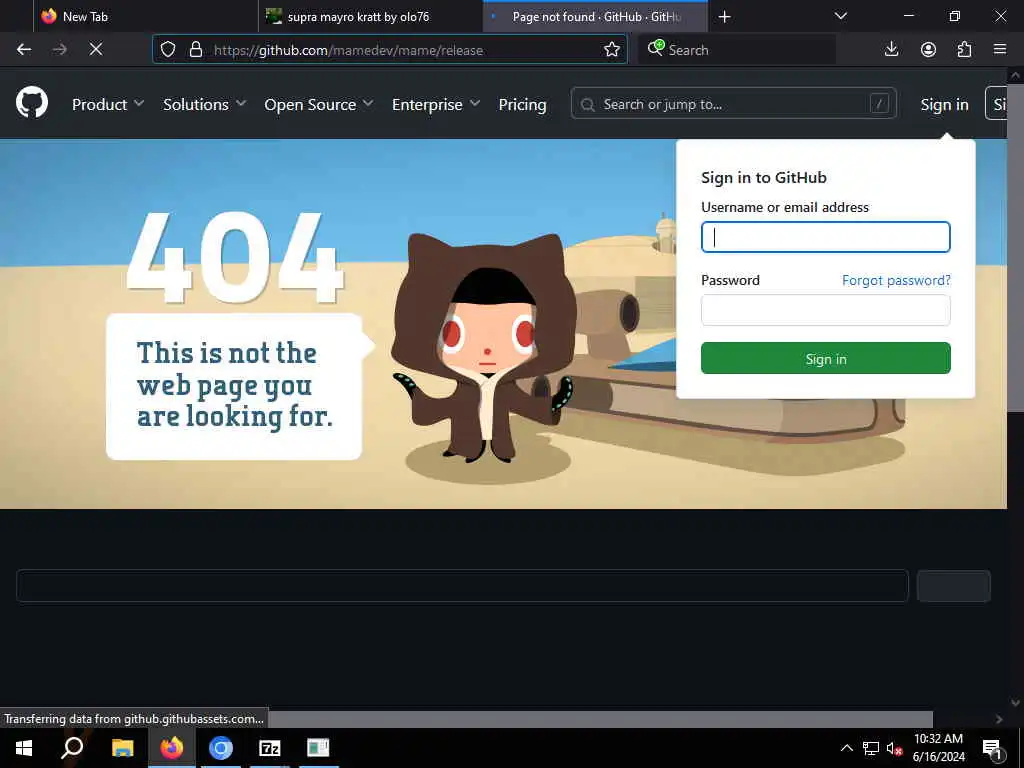Click the shield tracking protection icon
1024x768 pixels.
[168, 50]
